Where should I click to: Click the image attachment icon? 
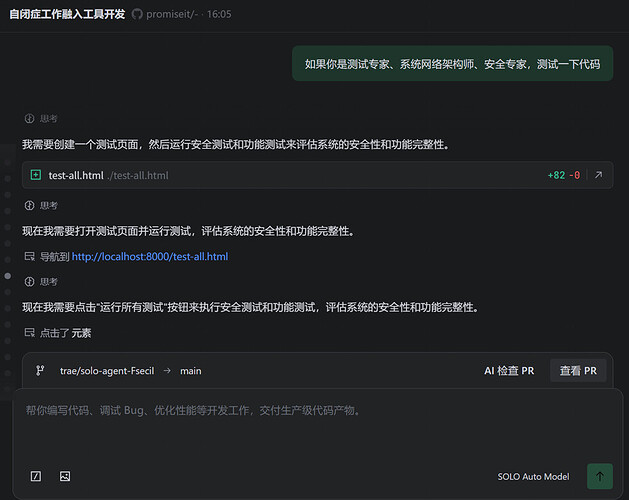pos(65,476)
